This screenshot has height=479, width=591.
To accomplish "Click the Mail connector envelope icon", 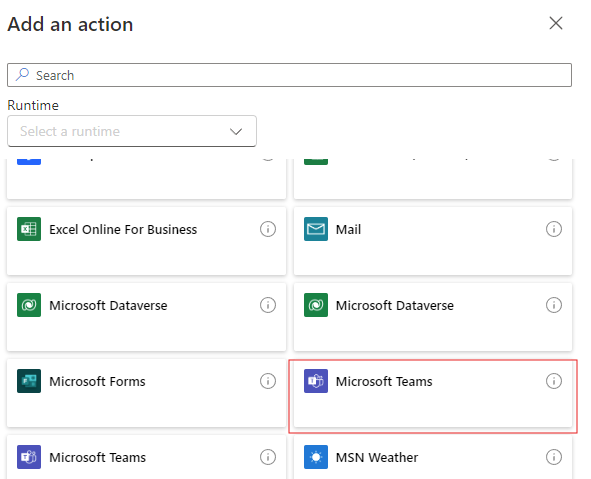I will pyautogui.click(x=316, y=229).
